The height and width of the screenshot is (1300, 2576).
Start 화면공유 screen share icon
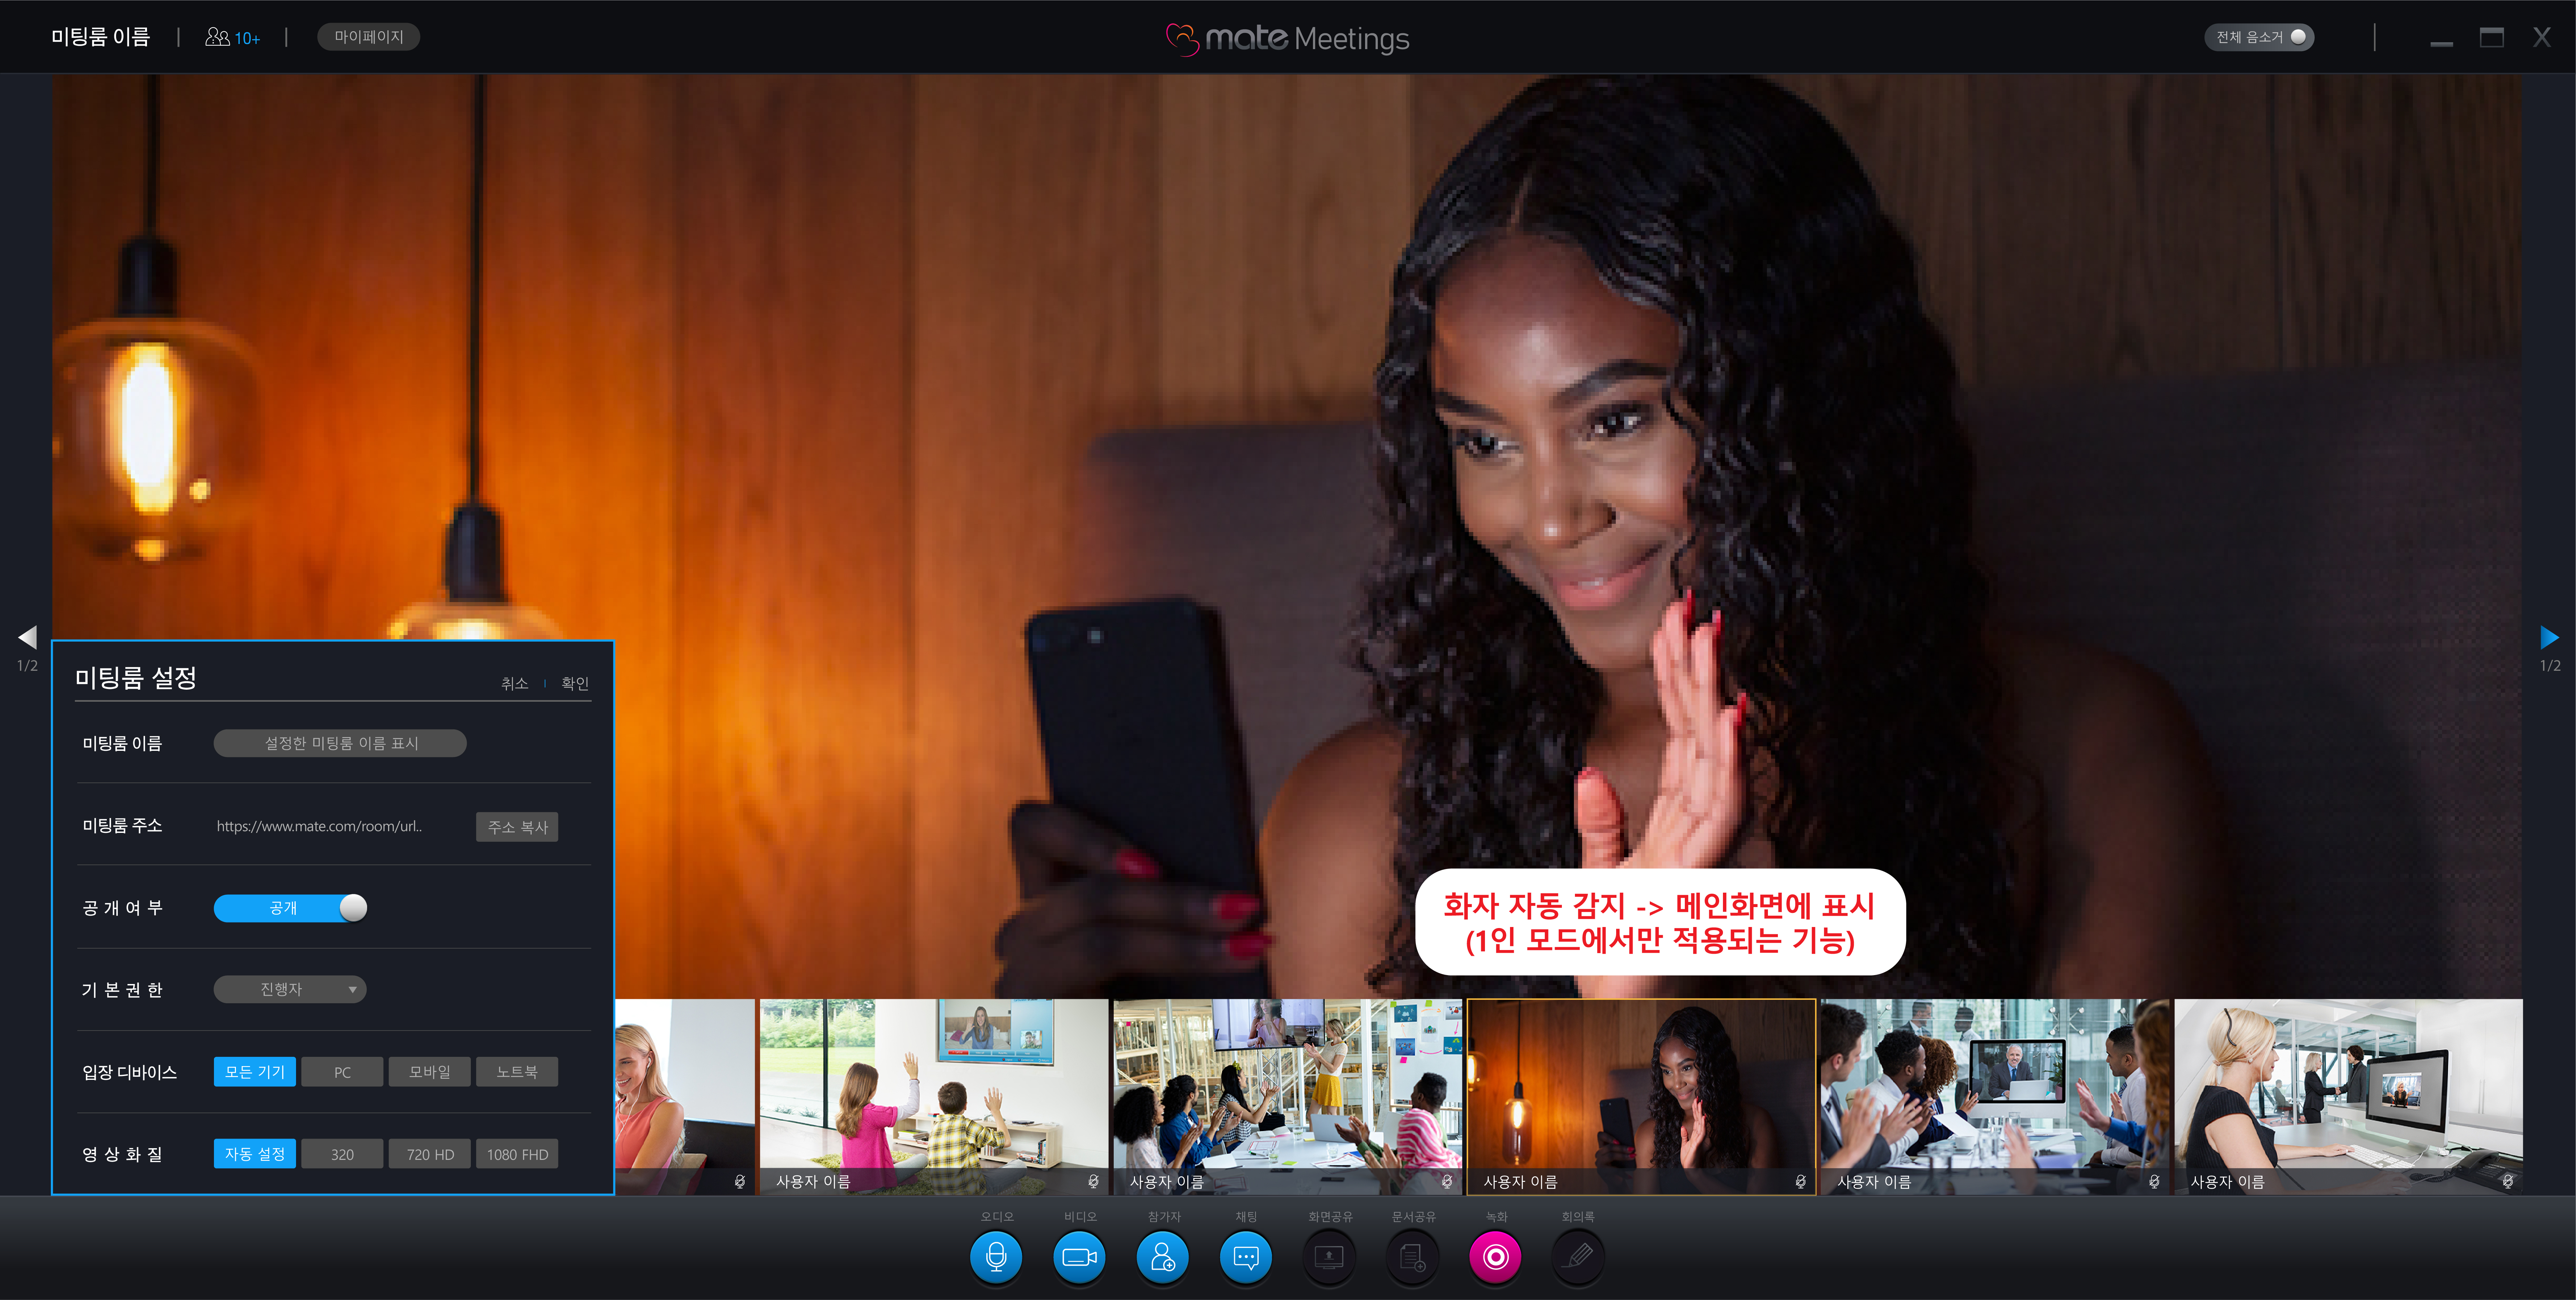[1329, 1257]
